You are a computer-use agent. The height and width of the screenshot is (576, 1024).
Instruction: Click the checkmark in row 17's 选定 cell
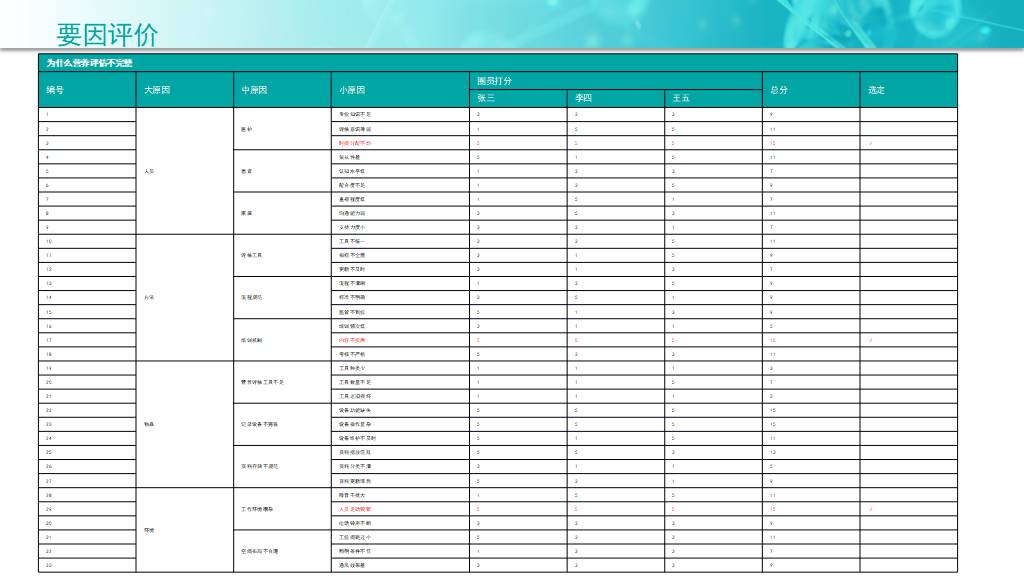872,340
